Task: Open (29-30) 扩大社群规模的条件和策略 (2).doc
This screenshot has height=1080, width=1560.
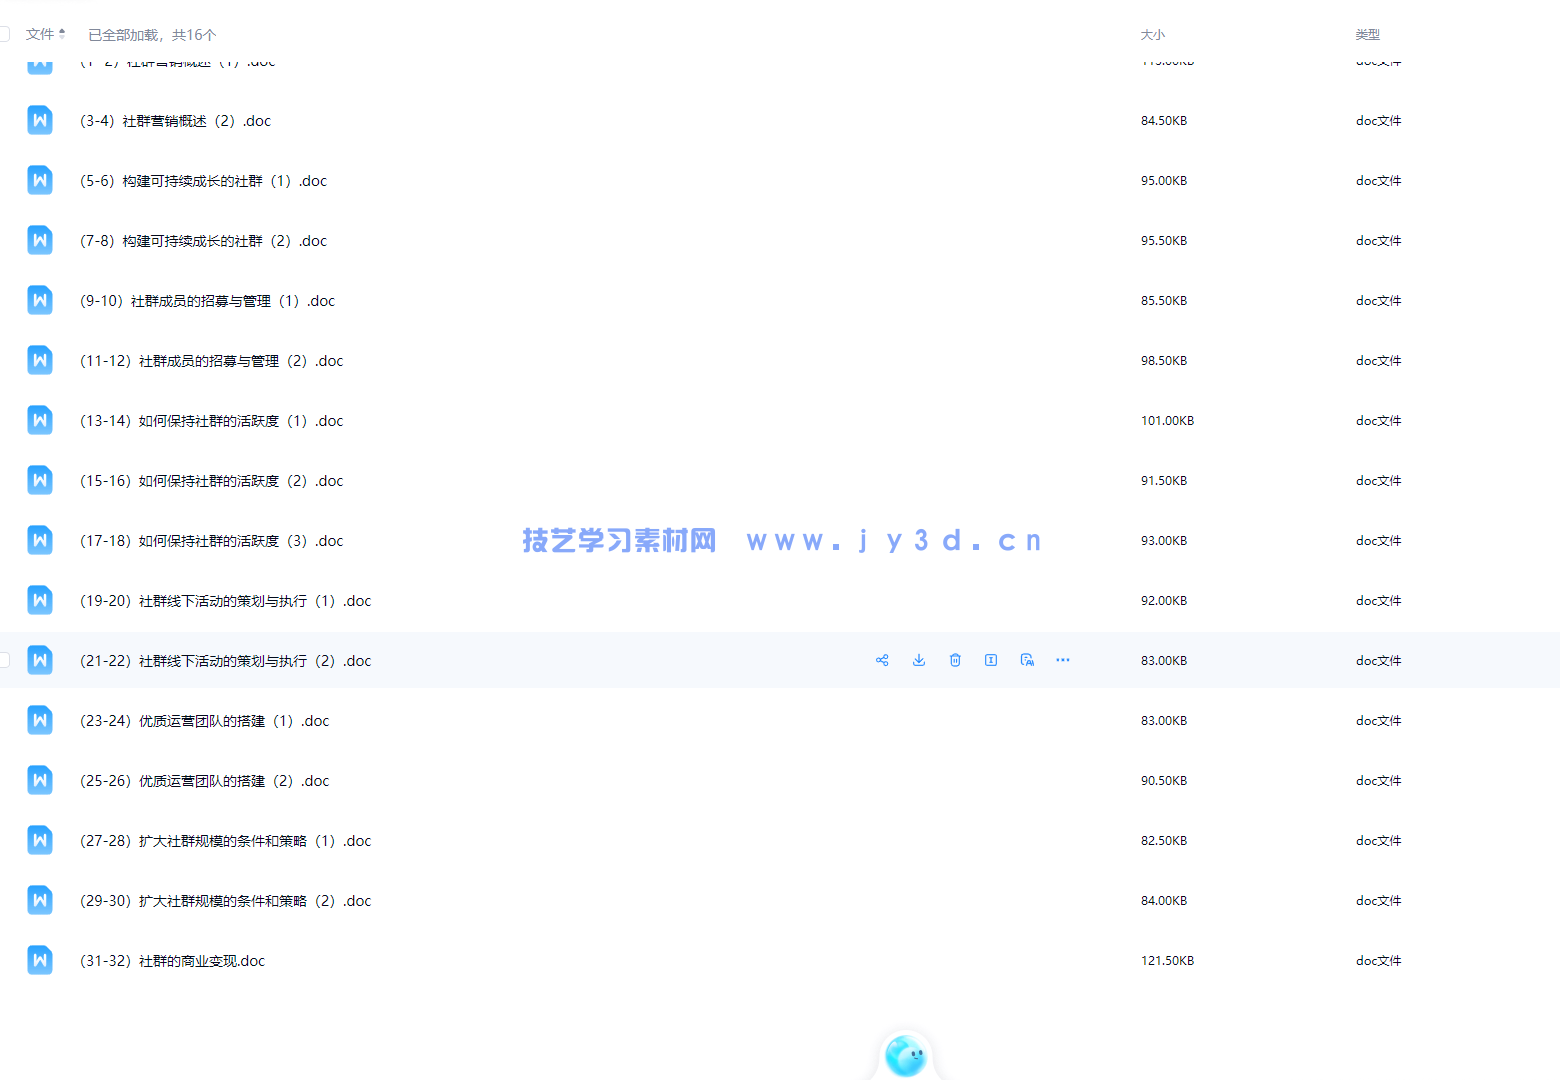Action: (225, 901)
